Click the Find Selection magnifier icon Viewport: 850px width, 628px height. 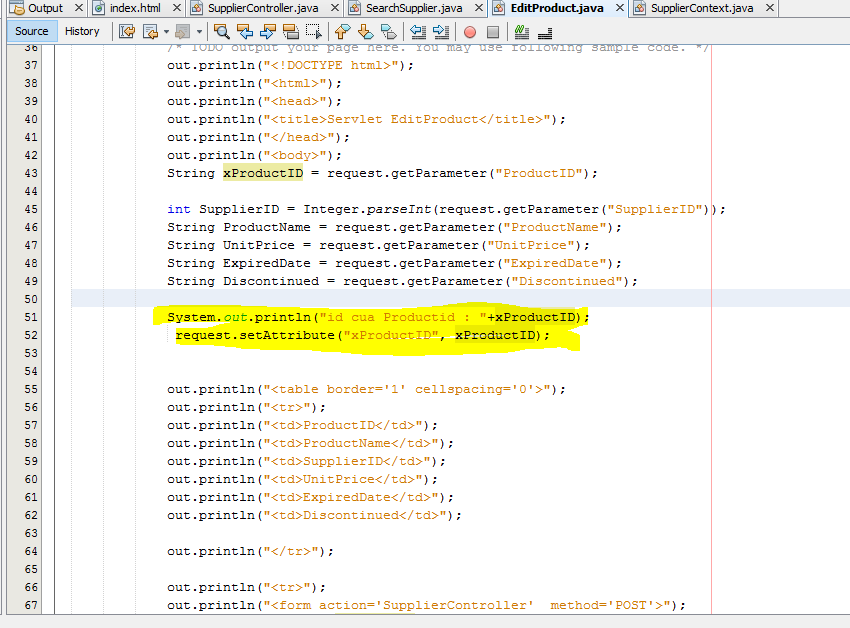(x=222, y=31)
